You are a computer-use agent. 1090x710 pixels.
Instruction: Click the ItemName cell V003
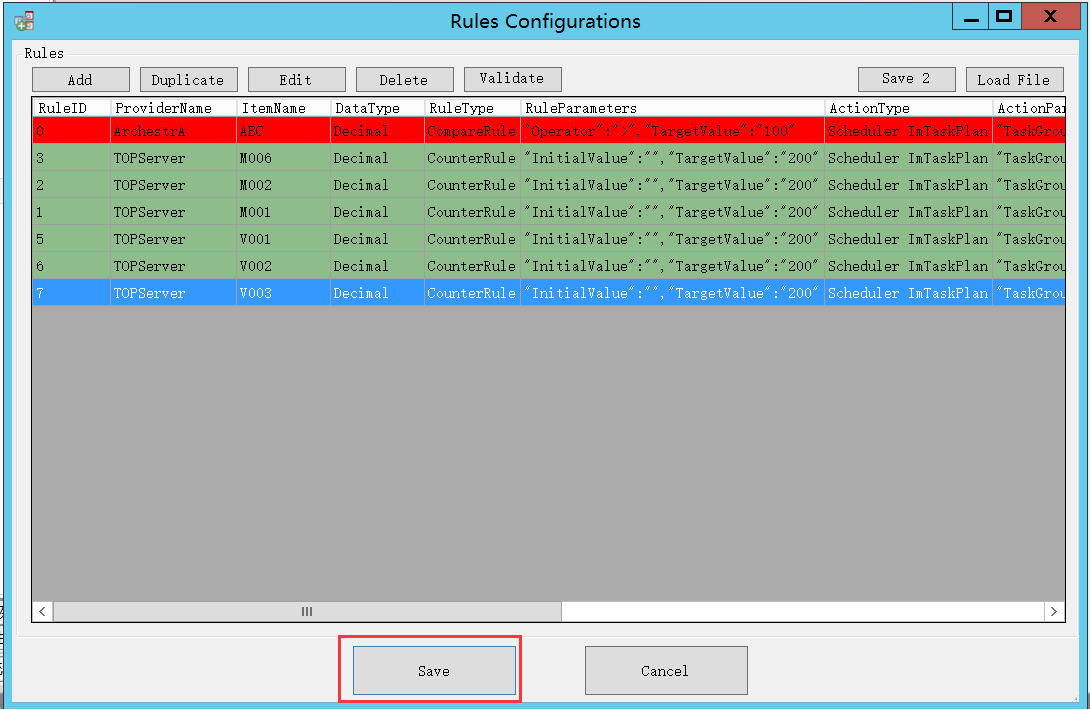click(283, 293)
